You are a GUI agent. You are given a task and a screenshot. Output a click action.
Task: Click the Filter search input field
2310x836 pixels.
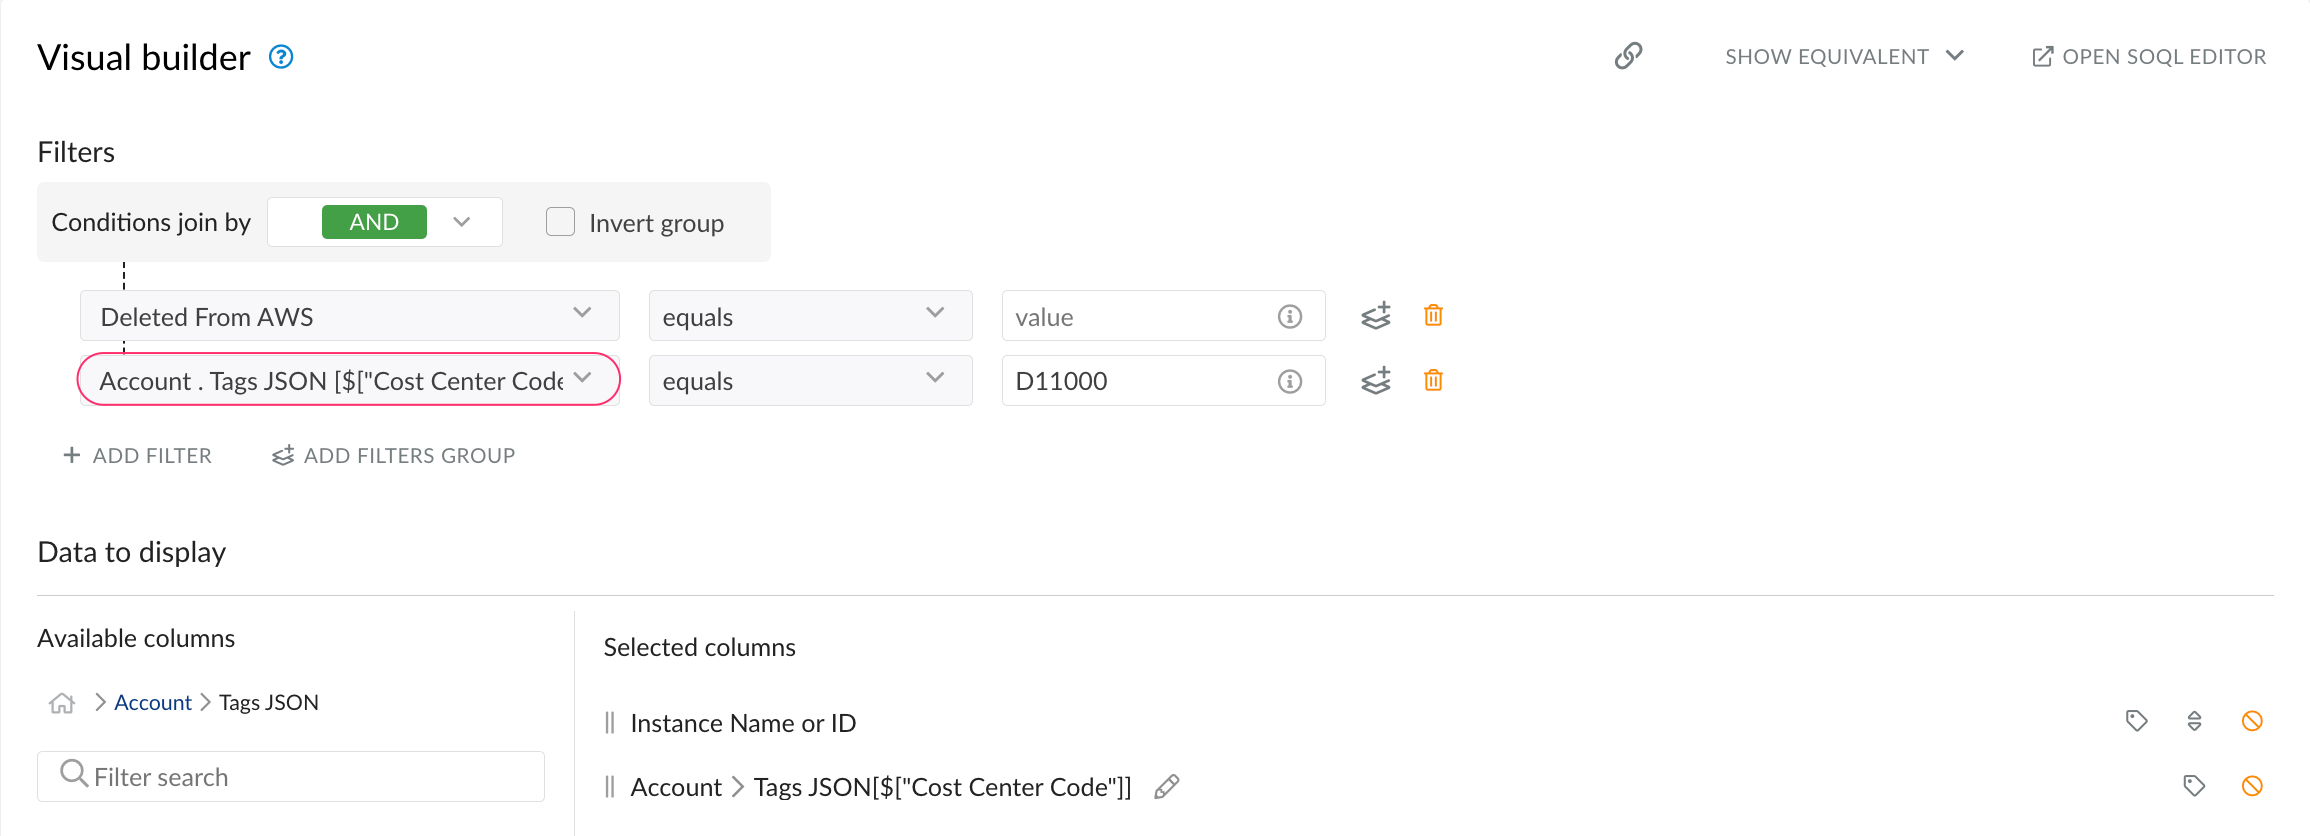click(290, 776)
